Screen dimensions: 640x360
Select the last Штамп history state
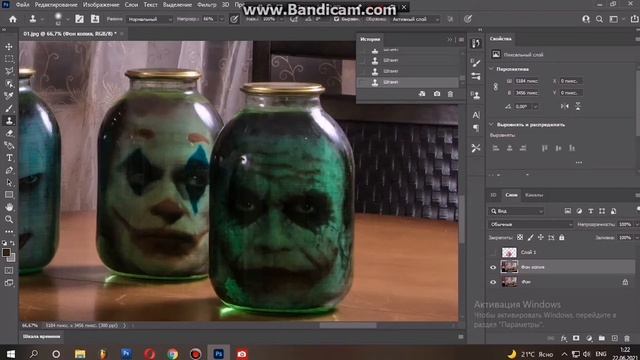click(x=408, y=82)
